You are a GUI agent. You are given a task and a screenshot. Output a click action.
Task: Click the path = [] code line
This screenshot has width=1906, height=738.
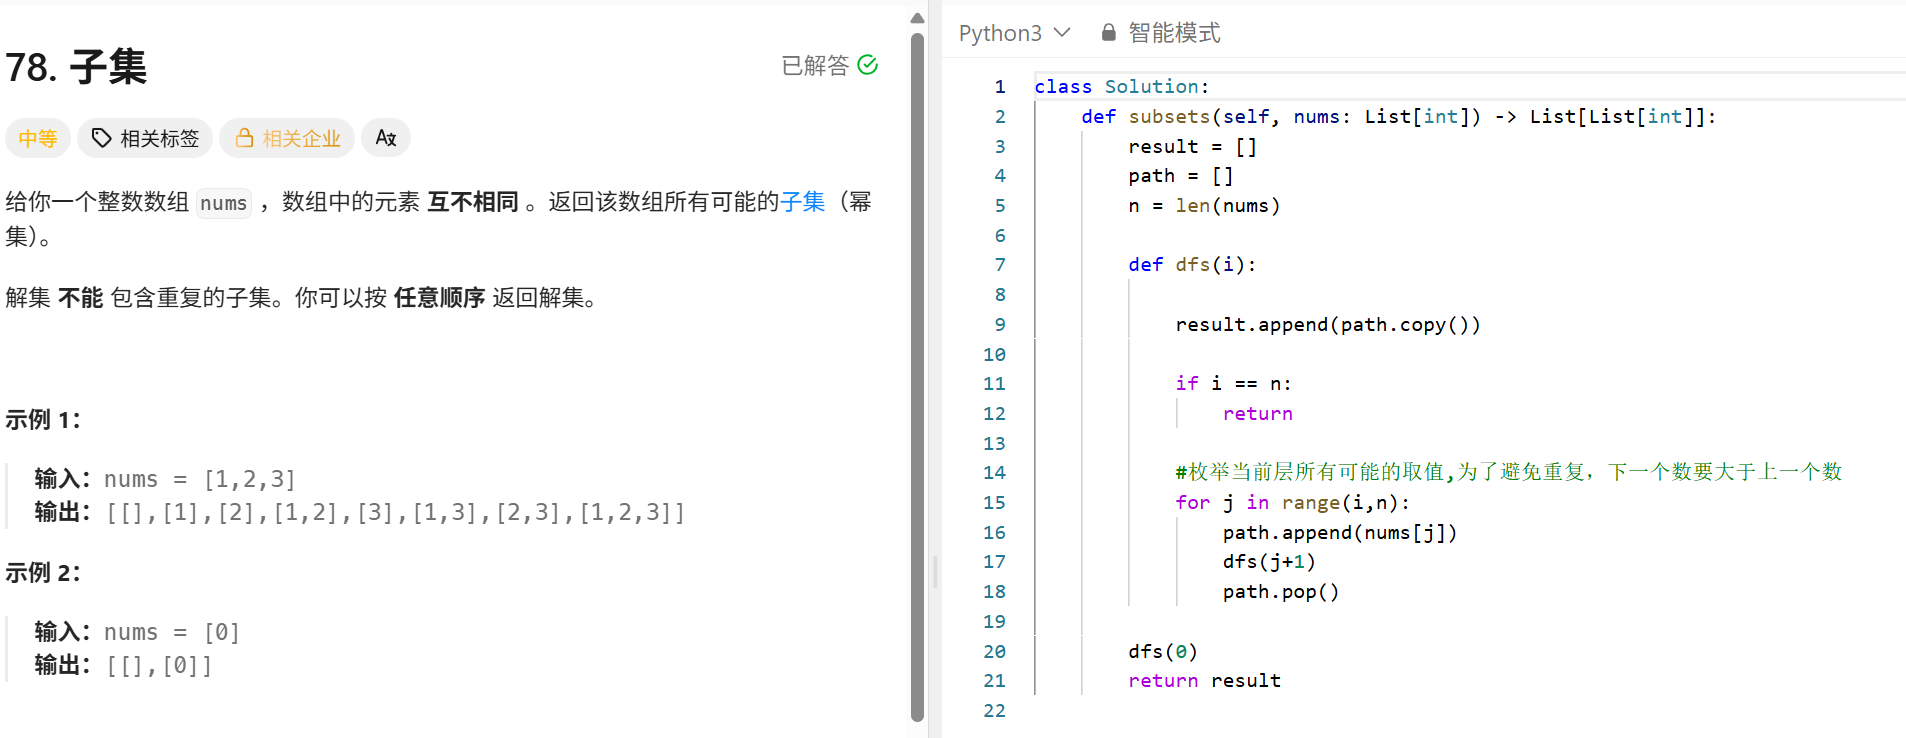(1180, 176)
